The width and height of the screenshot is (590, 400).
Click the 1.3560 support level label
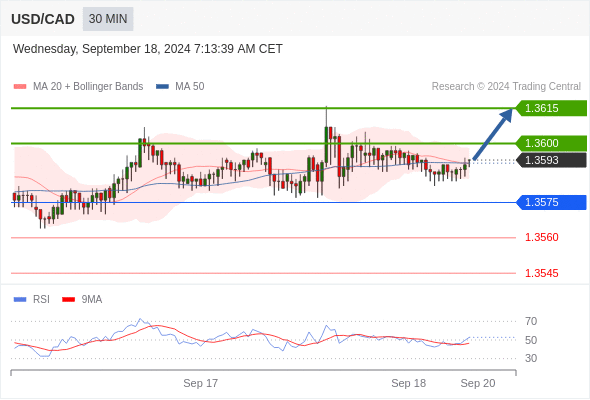(541, 237)
